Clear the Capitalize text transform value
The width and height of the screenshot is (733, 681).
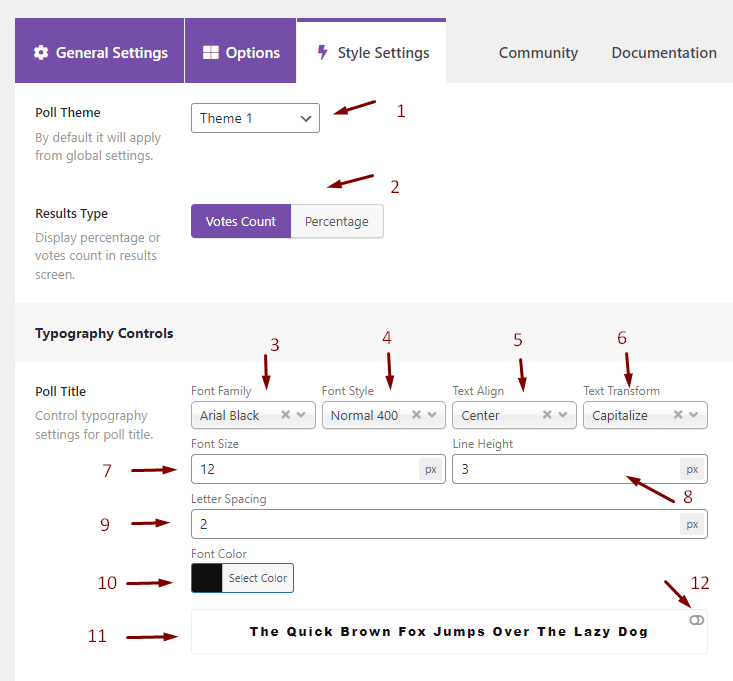click(678, 415)
